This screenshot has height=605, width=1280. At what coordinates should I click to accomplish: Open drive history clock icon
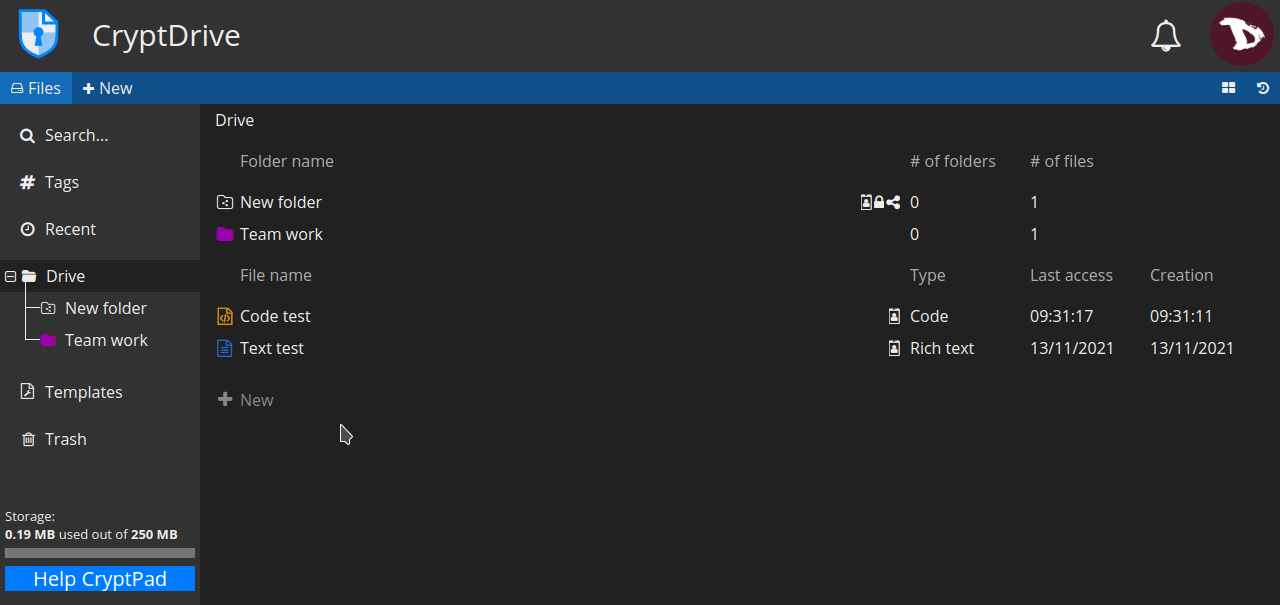tap(1263, 88)
